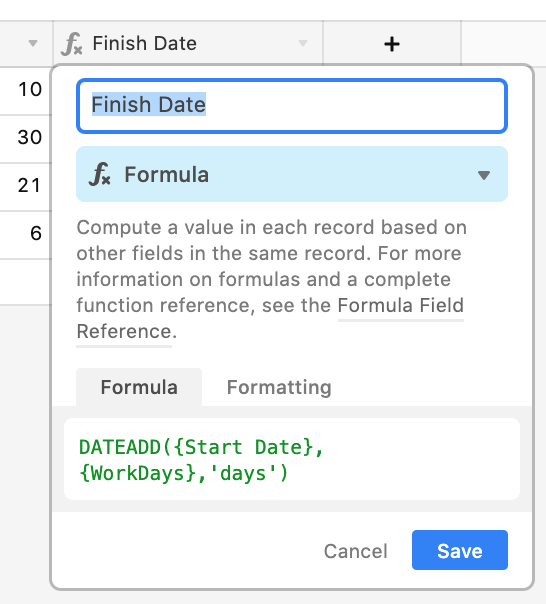
Task: Click the formula icon in Finish Date header
Action: [x=72, y=44]
